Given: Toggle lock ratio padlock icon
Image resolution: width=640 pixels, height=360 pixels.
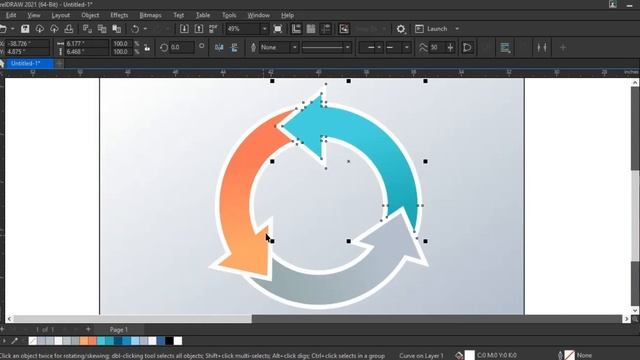Looking at the screenshot, I should tap(147, 48).
